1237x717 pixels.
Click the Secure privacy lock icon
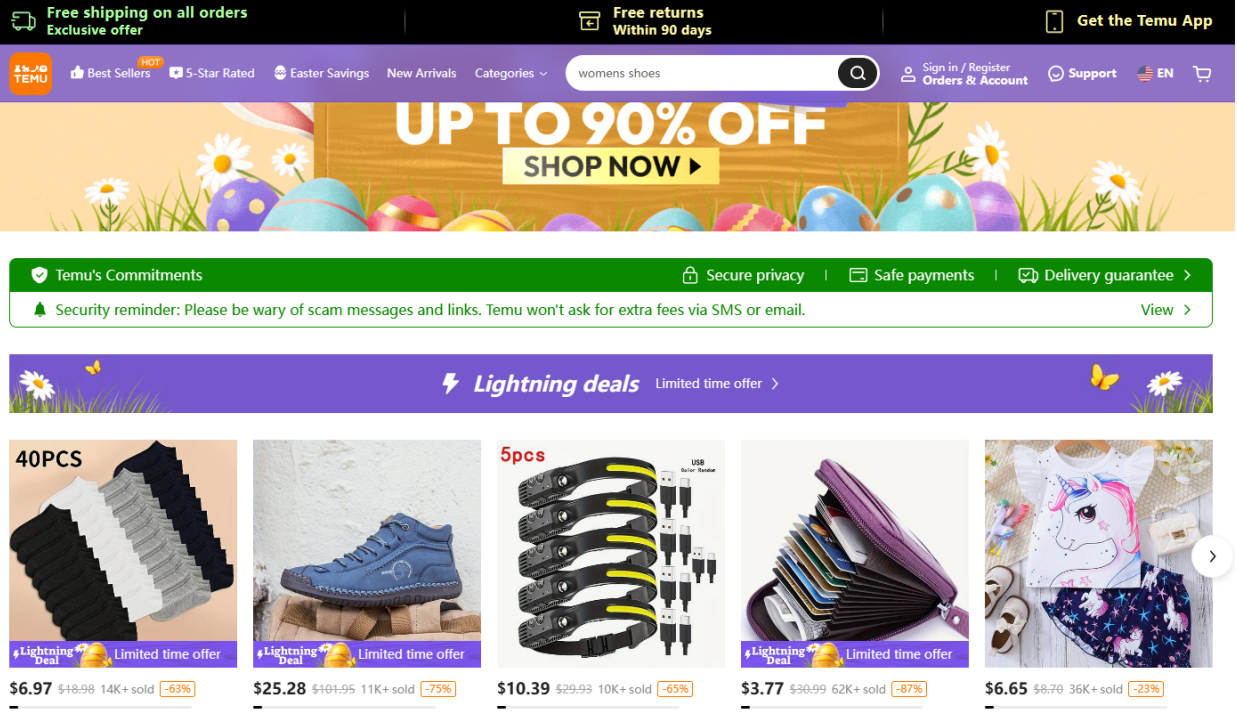click(689, 275)
